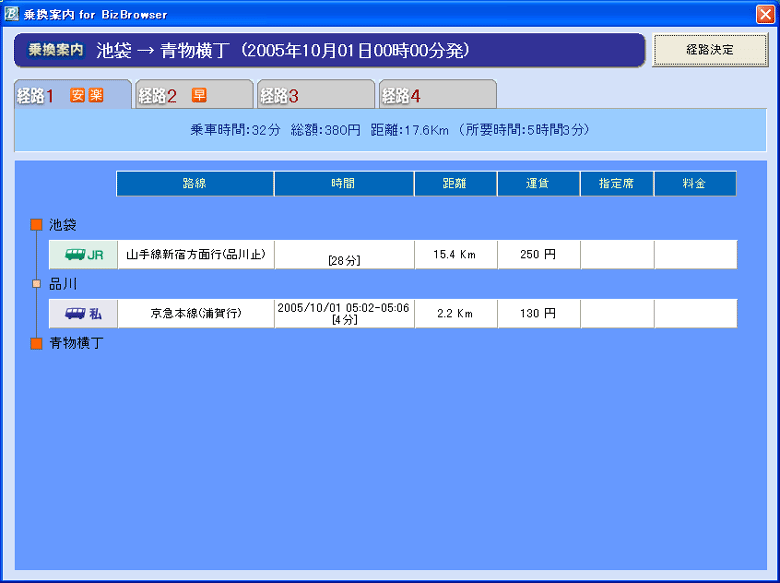Click the orange 青物横丁 station marker
Viewport: 780px width, 583px height.
click(36, 343)
